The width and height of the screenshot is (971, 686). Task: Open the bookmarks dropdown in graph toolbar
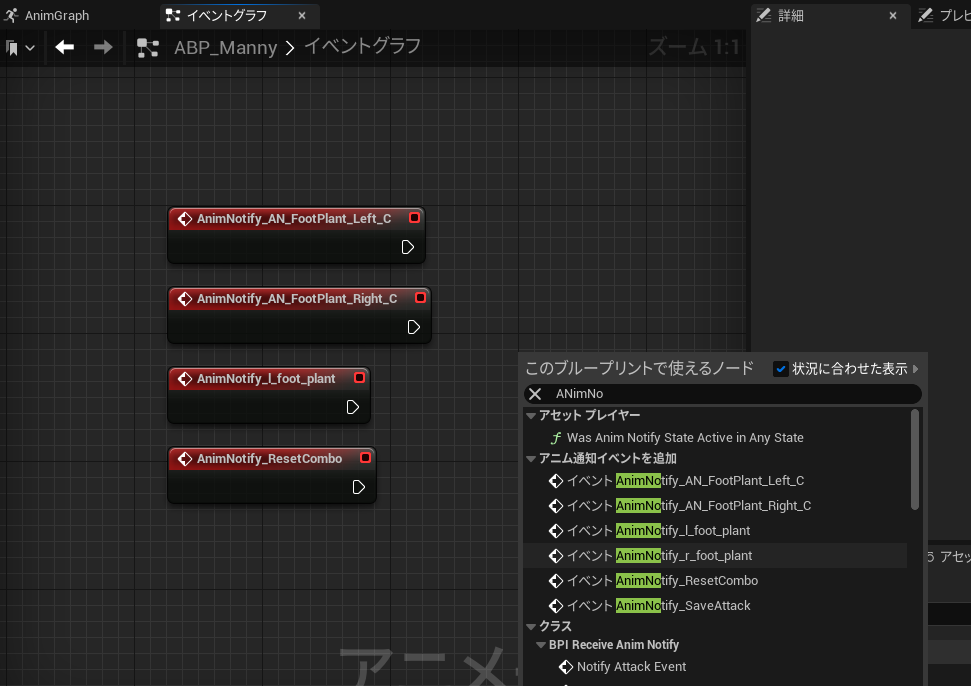[20, 48]
